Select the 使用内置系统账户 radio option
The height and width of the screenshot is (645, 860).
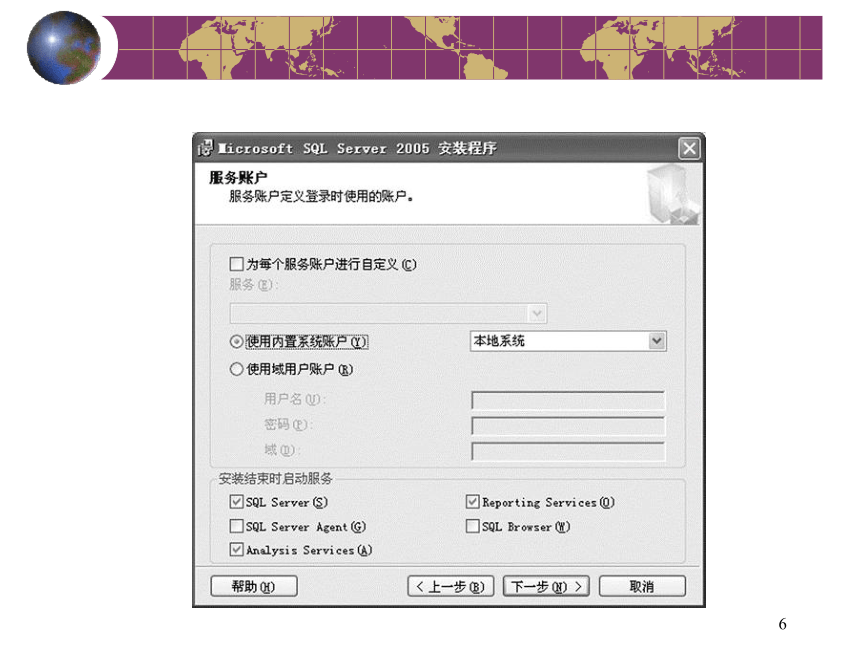click(236, 342)
